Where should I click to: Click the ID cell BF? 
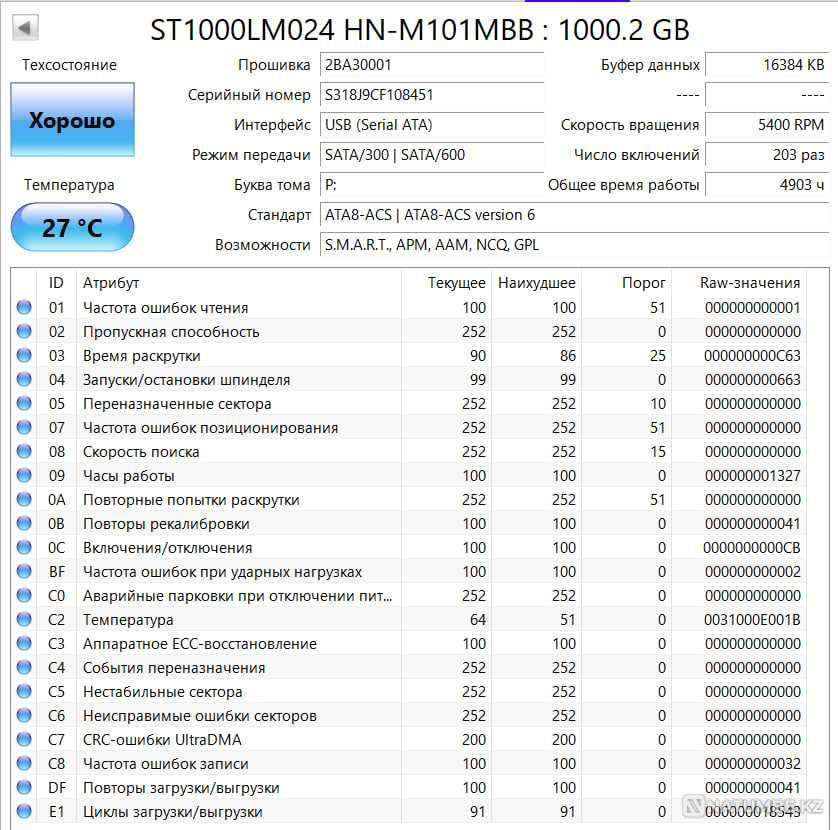[57, 571]
